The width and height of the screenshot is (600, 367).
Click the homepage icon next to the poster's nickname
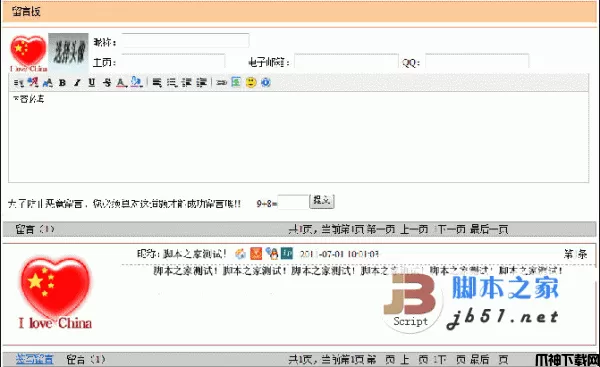click(240, 253)
